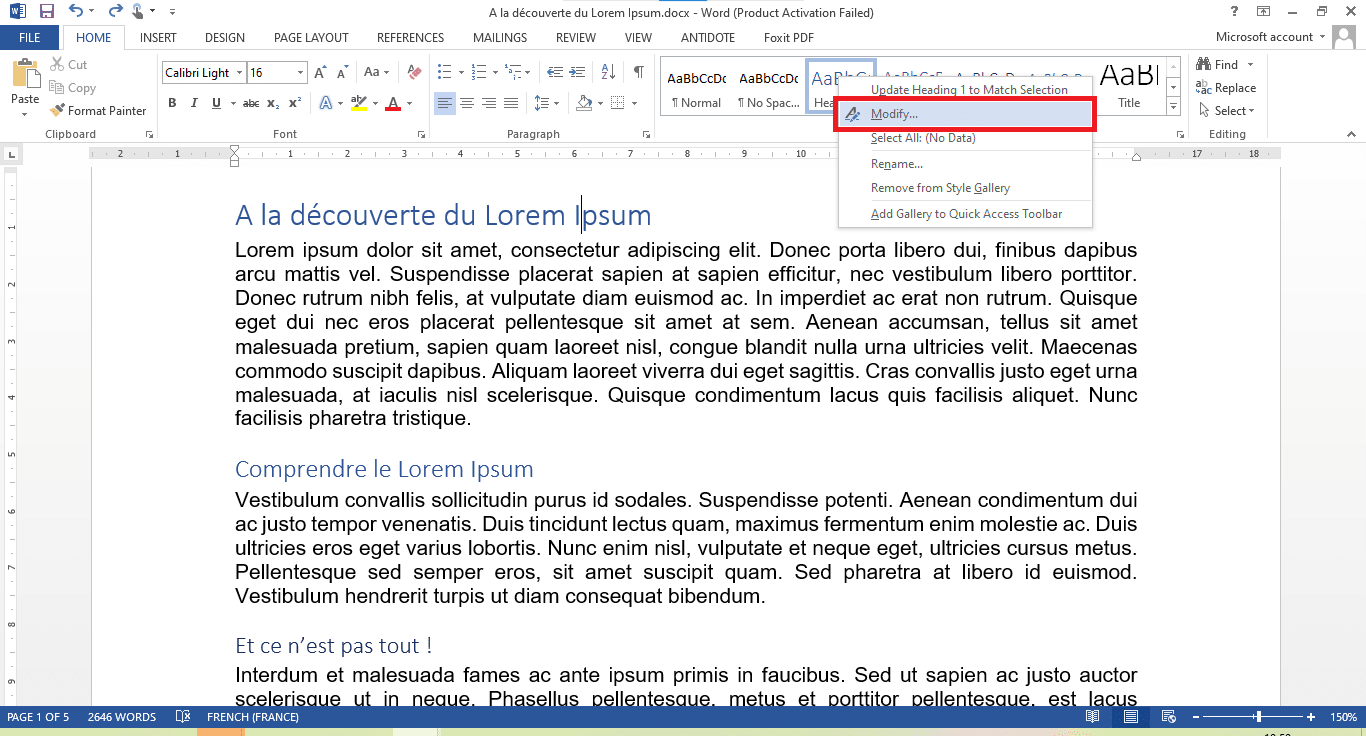Click the red font color button
This screenshot has width=1366, height=736.
point(393,103)
